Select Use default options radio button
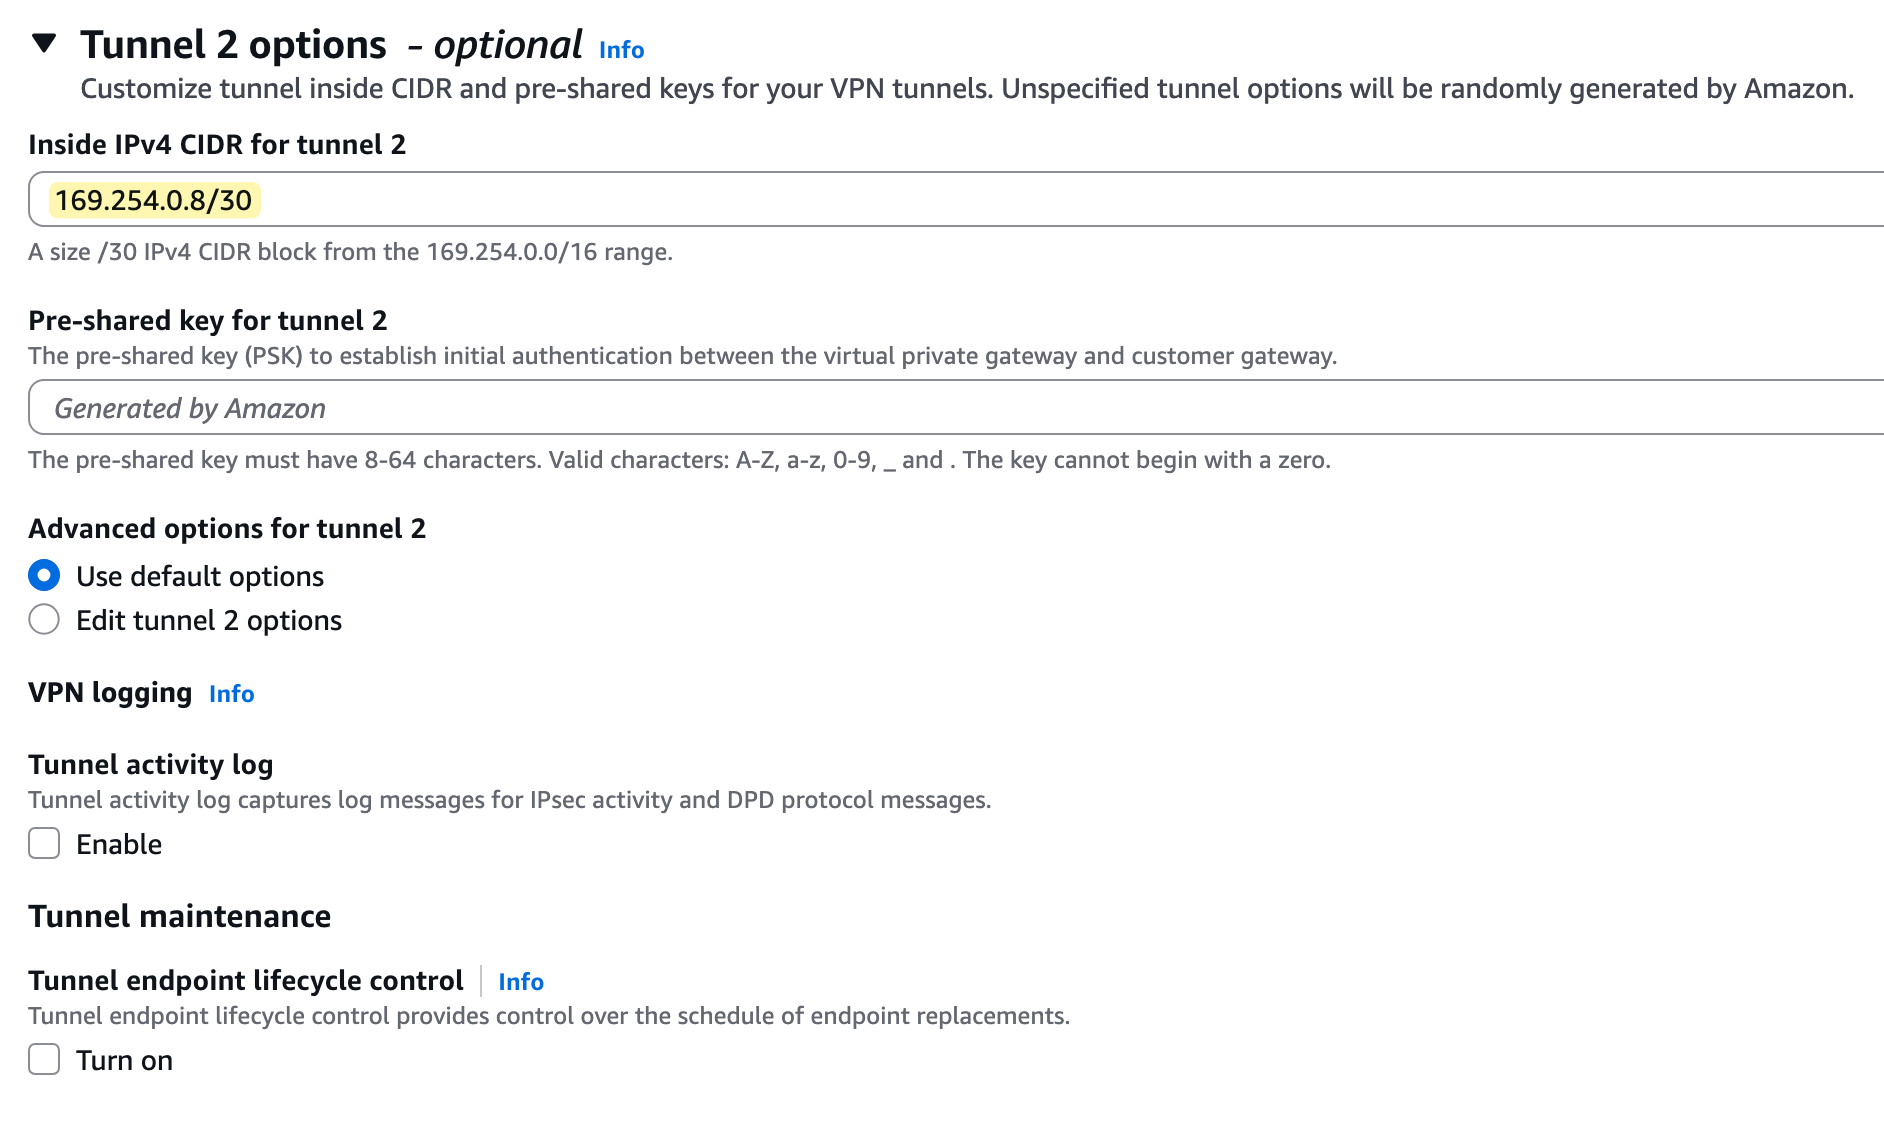The width and height of the screenshot is (1884, 1122). pos(44,576)
